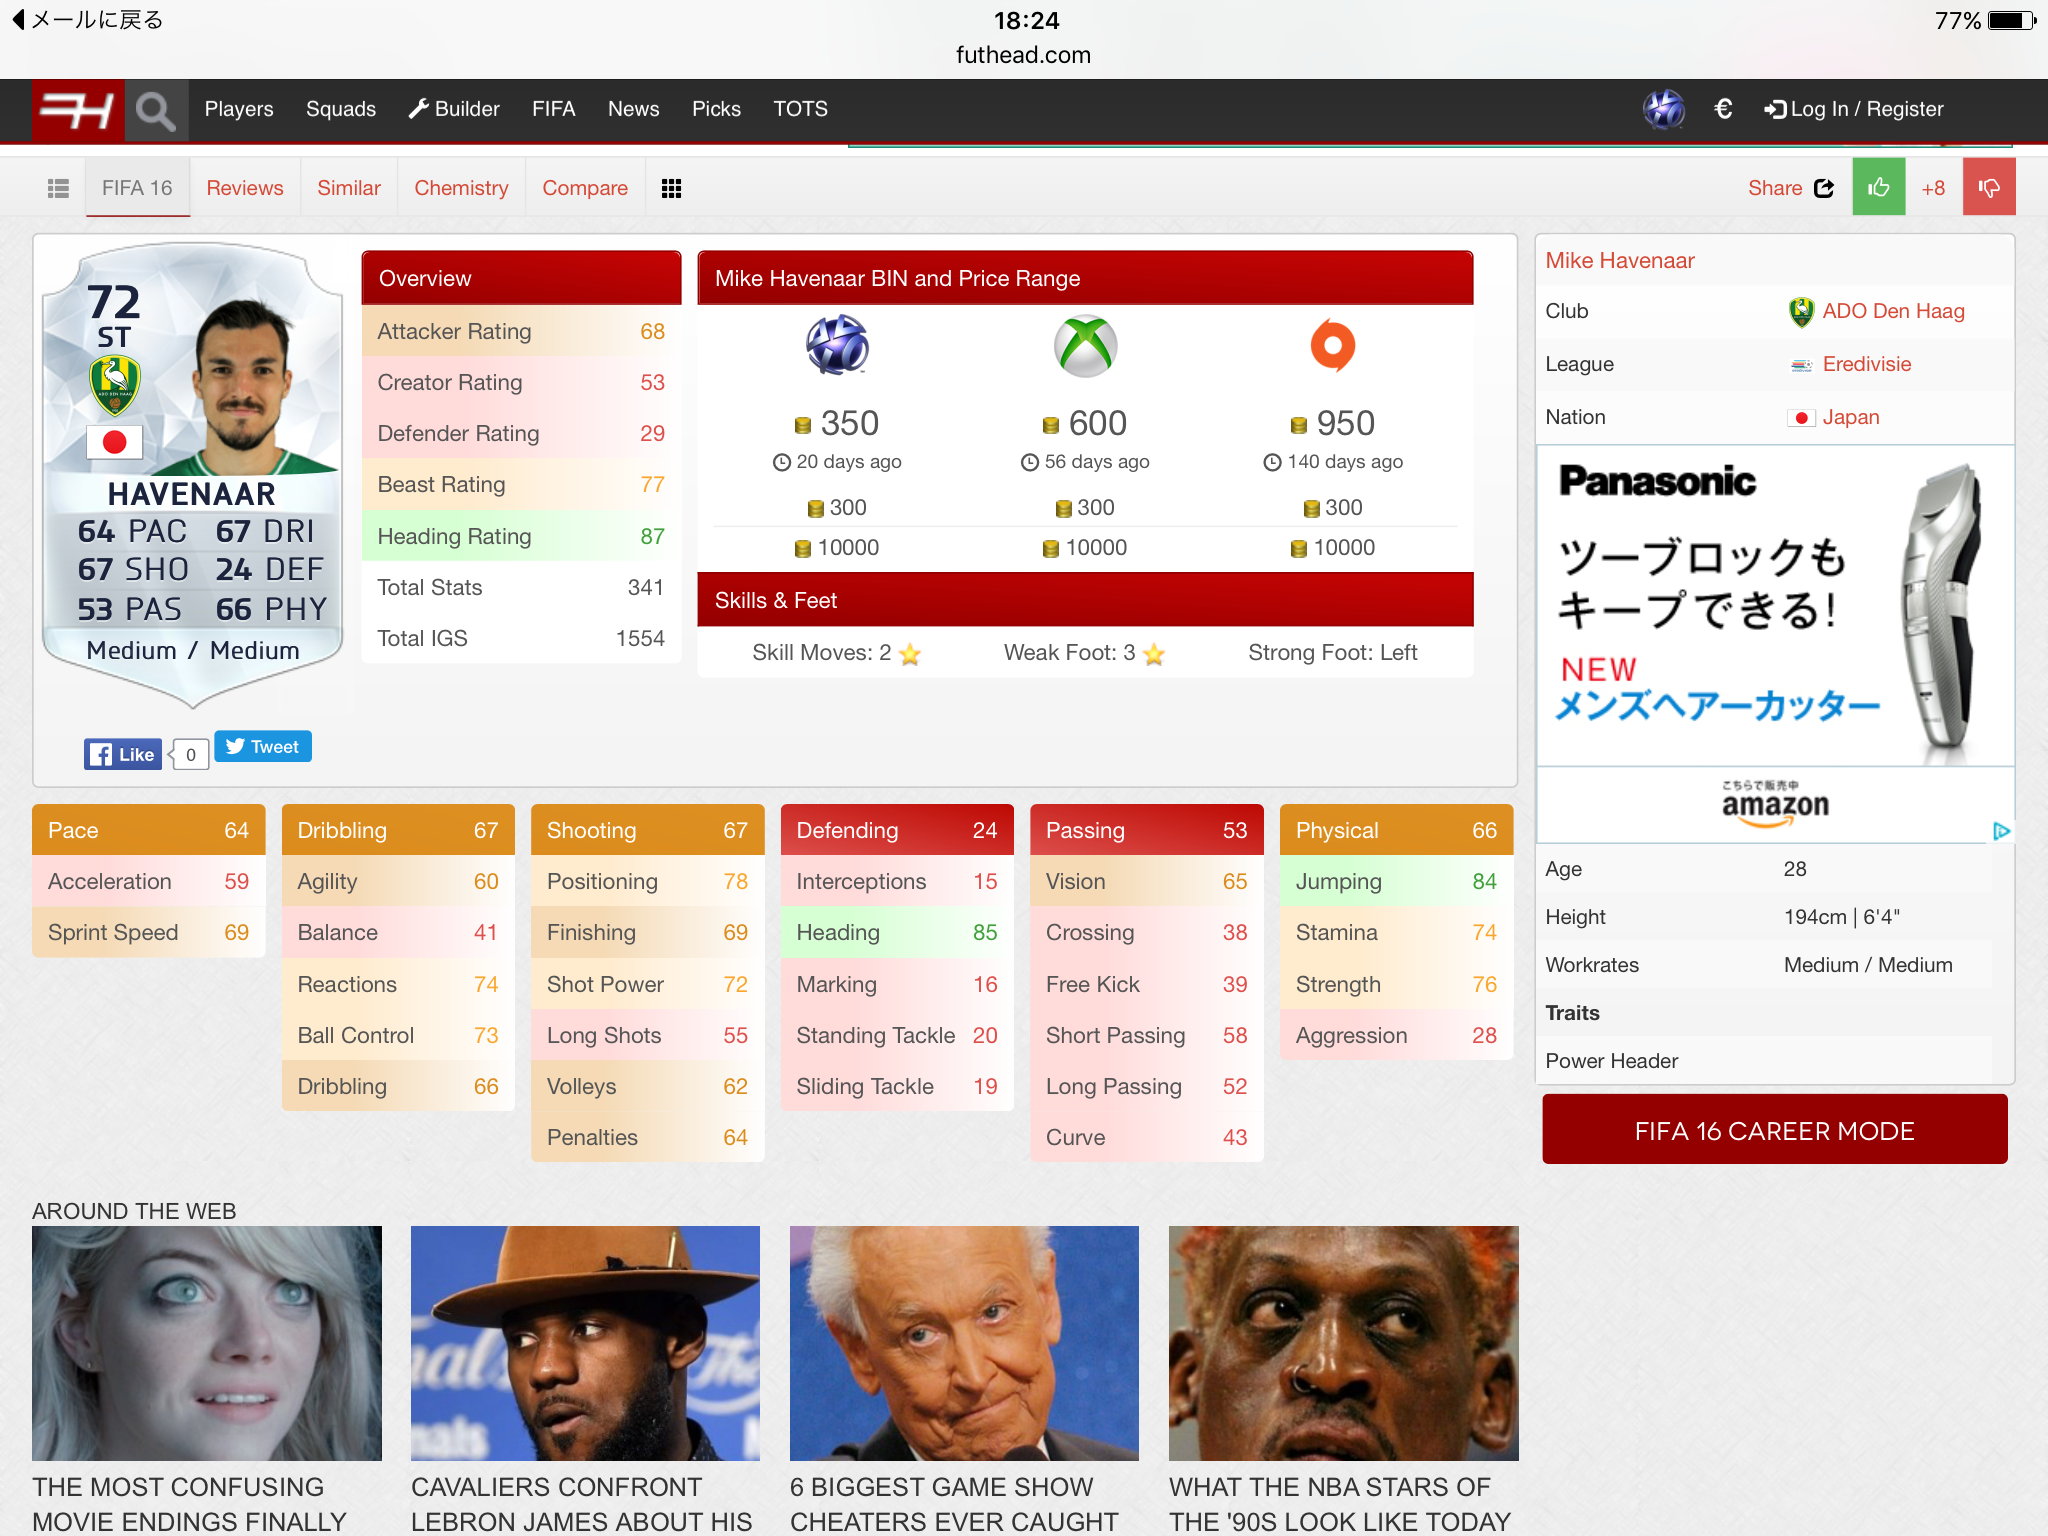
Task: Open the FIFA menu
Action: click(553, 109)
